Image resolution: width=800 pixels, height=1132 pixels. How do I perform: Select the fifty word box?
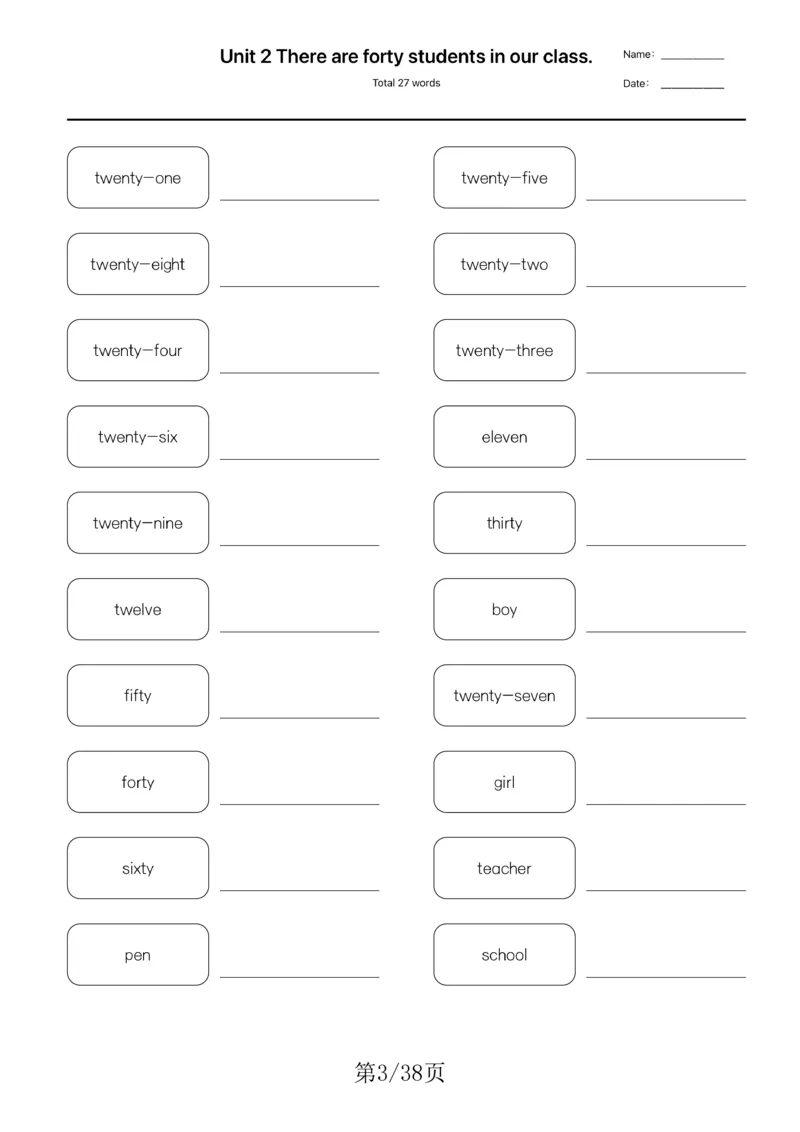click(x=138, y=695)
